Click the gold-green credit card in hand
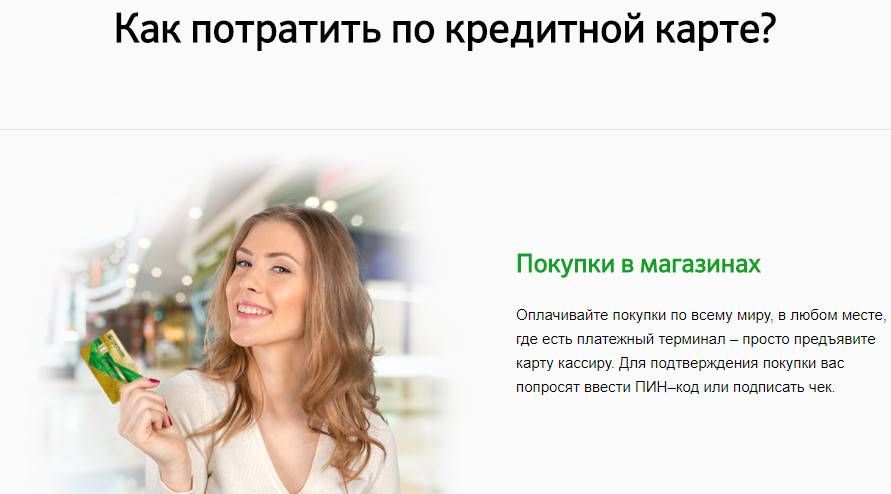This screenshot has height=494, width=891. pos(110,365)
